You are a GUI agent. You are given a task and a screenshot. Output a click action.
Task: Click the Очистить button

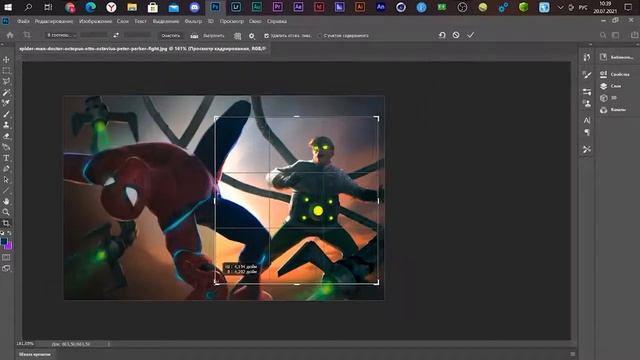click(x=171, y=36)
